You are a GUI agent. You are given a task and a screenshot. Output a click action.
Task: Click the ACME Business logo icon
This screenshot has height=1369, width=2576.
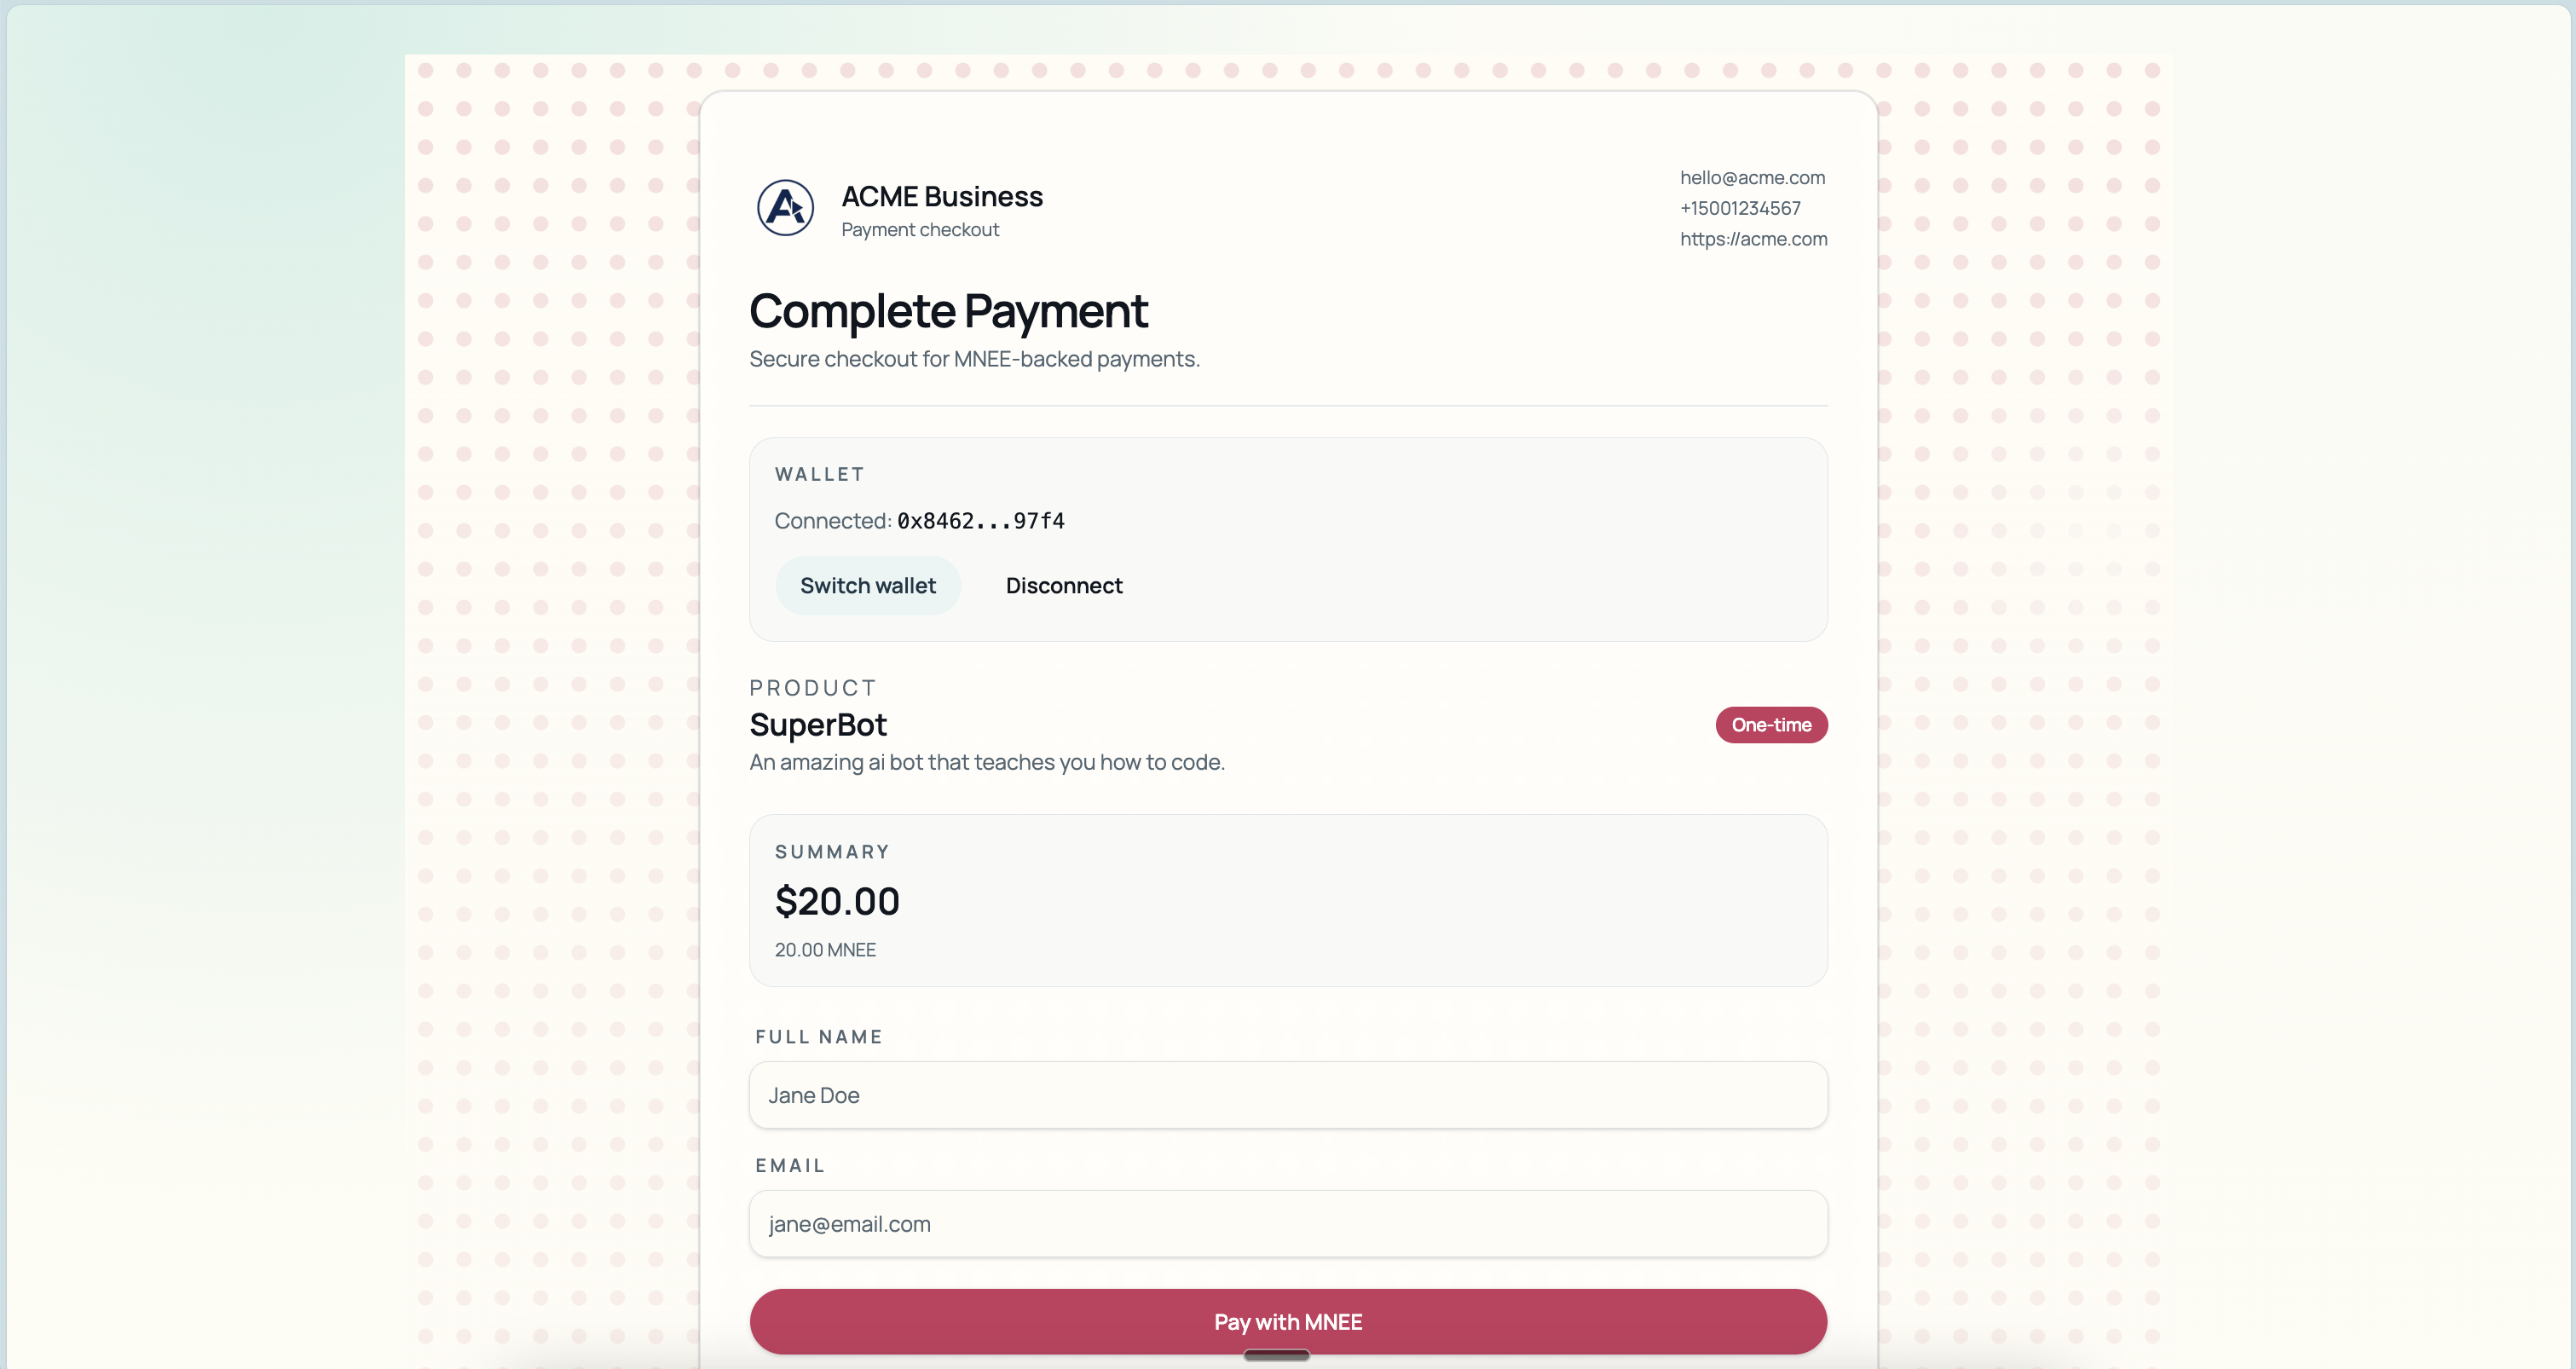[785, 208]
